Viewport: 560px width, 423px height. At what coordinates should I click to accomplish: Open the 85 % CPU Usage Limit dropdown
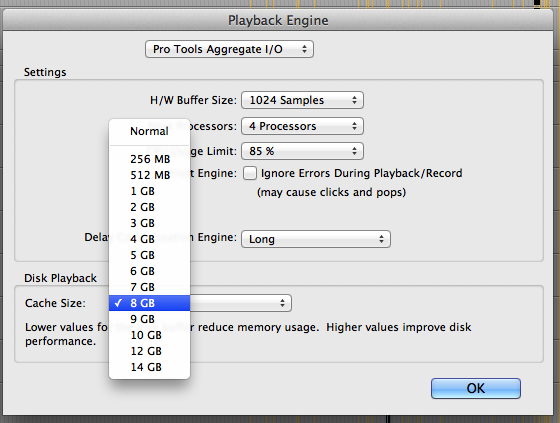pos(302,151)
